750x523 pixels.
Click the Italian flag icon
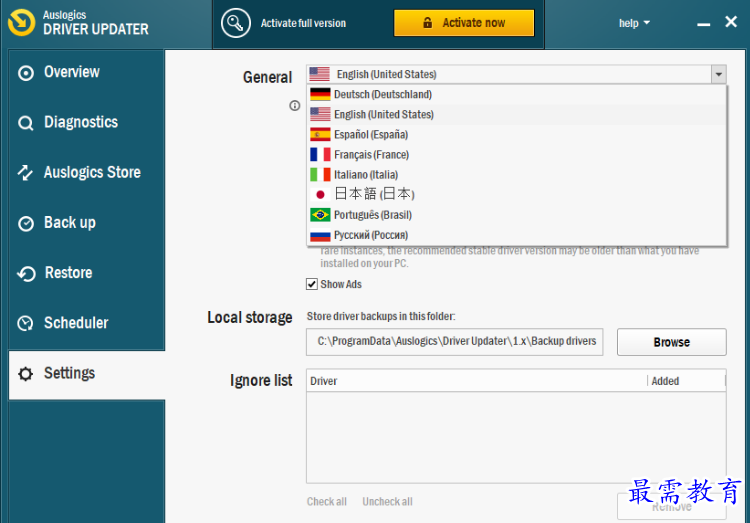pyautogui.click(x=320, y=175)
